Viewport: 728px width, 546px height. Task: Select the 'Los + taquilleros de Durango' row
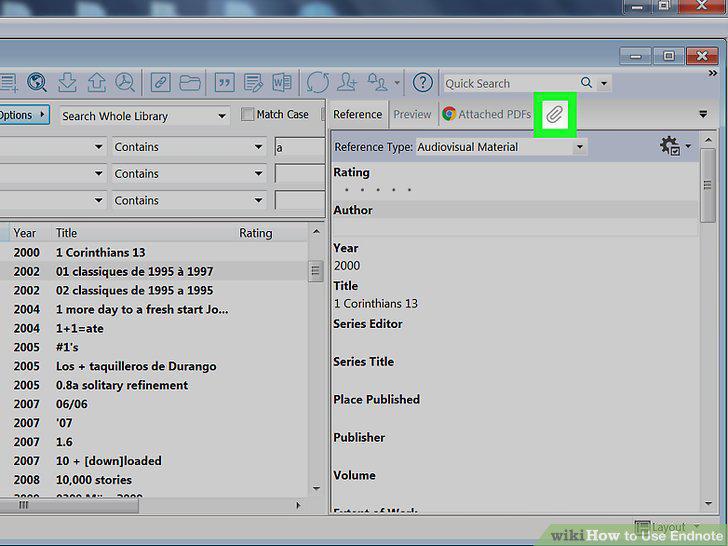click(153, 366)
